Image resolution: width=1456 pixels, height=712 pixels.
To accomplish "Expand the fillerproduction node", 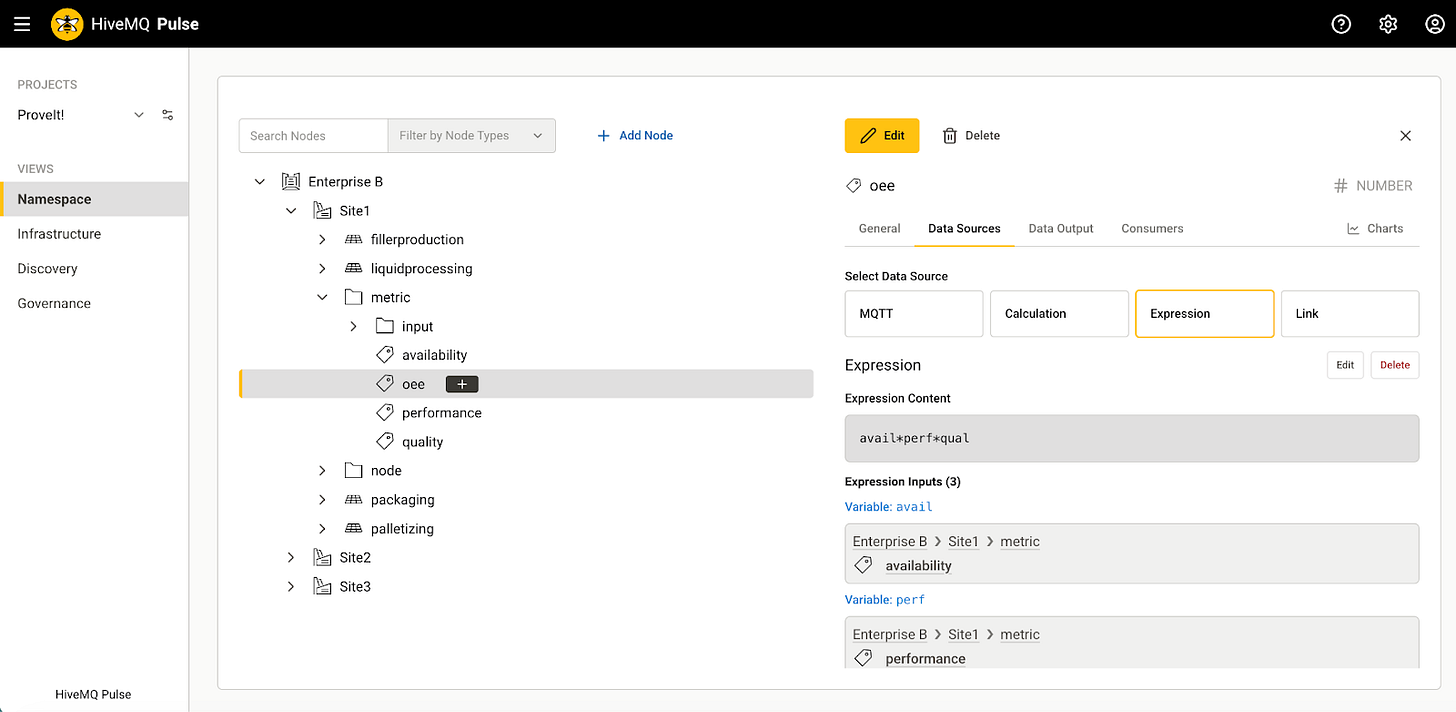I will point(322,240).
